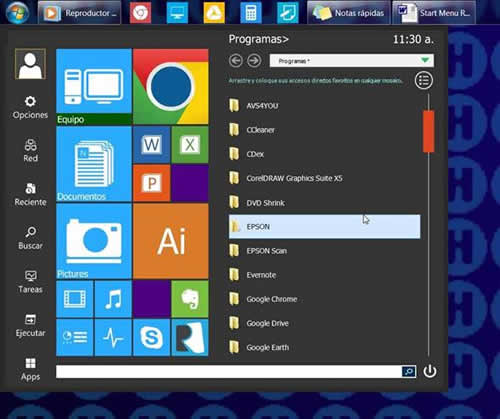500x419 pixels.
Task: Click inside the bottom search field
Action: [x=229, y=371]
